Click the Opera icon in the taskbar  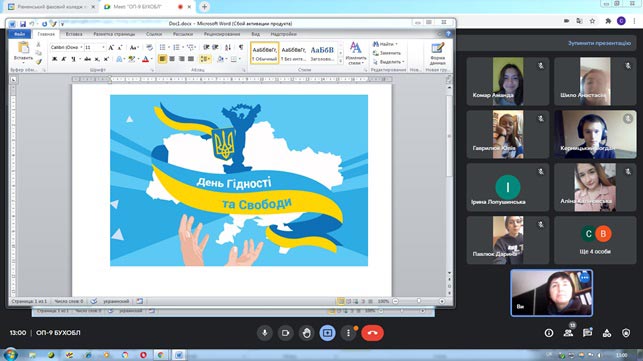[x=143, y=355]
